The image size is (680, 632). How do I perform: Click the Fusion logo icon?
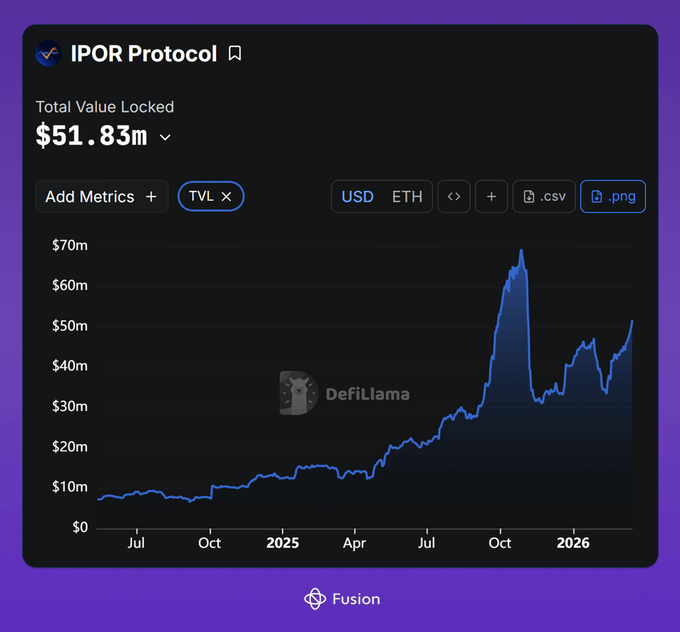pos(315,599)
